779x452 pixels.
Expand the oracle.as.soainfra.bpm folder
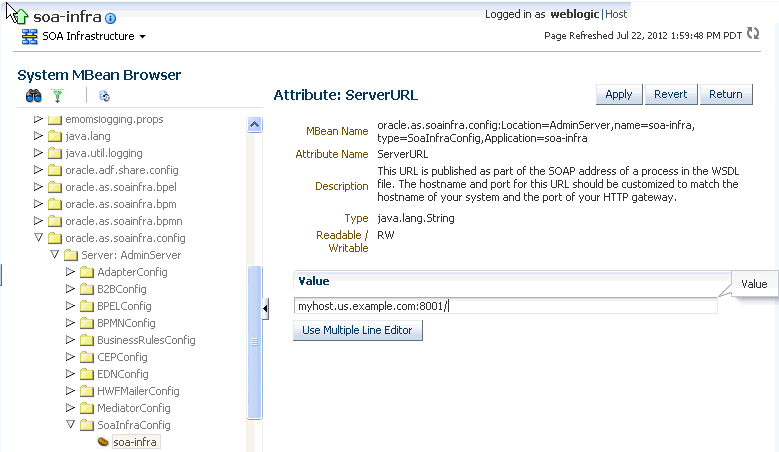(38, 203)
